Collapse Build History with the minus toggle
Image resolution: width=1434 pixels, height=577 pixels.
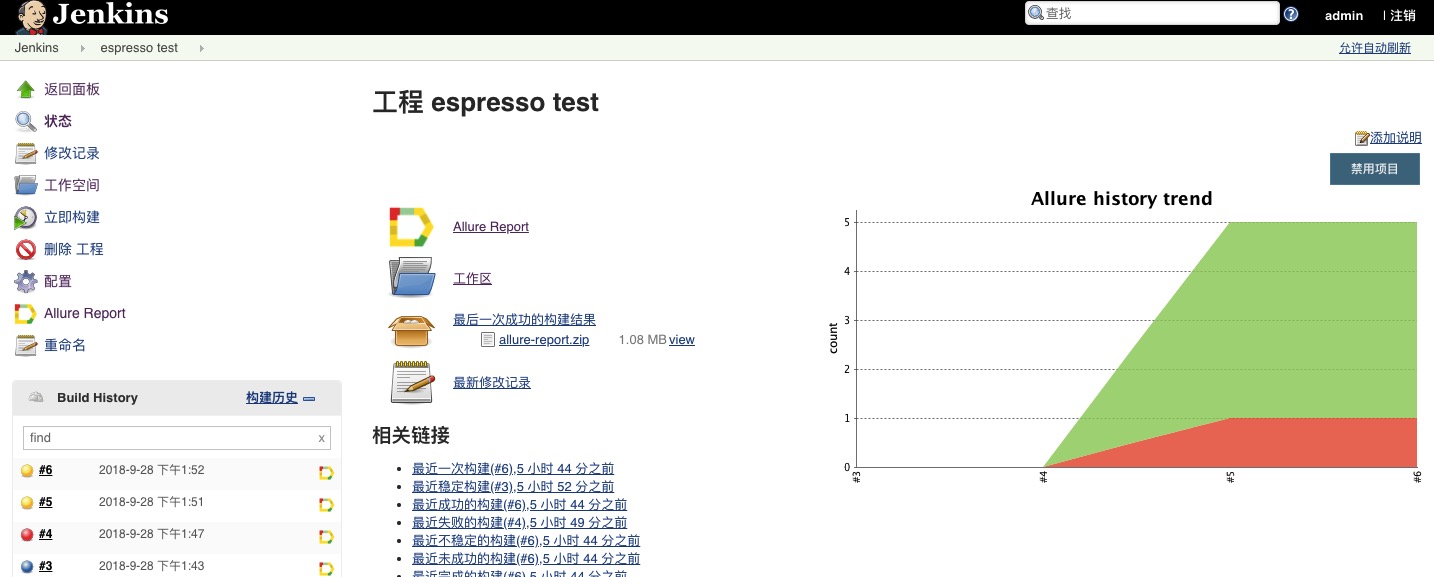coord(309,398)
